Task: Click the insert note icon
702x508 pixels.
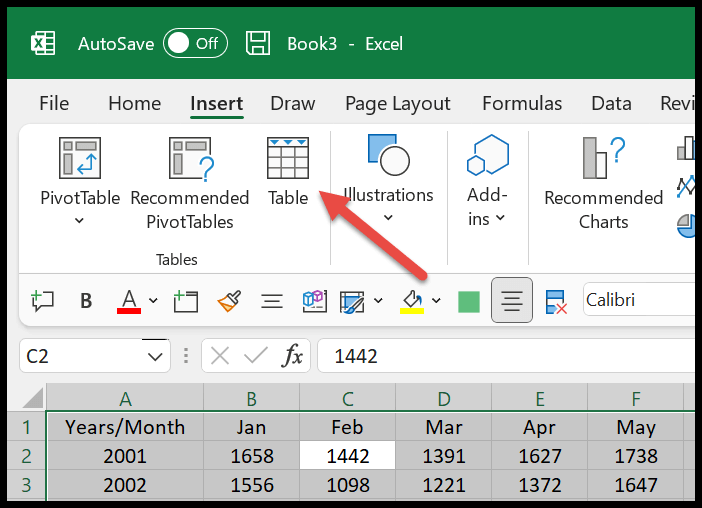Action: [185, 300]
